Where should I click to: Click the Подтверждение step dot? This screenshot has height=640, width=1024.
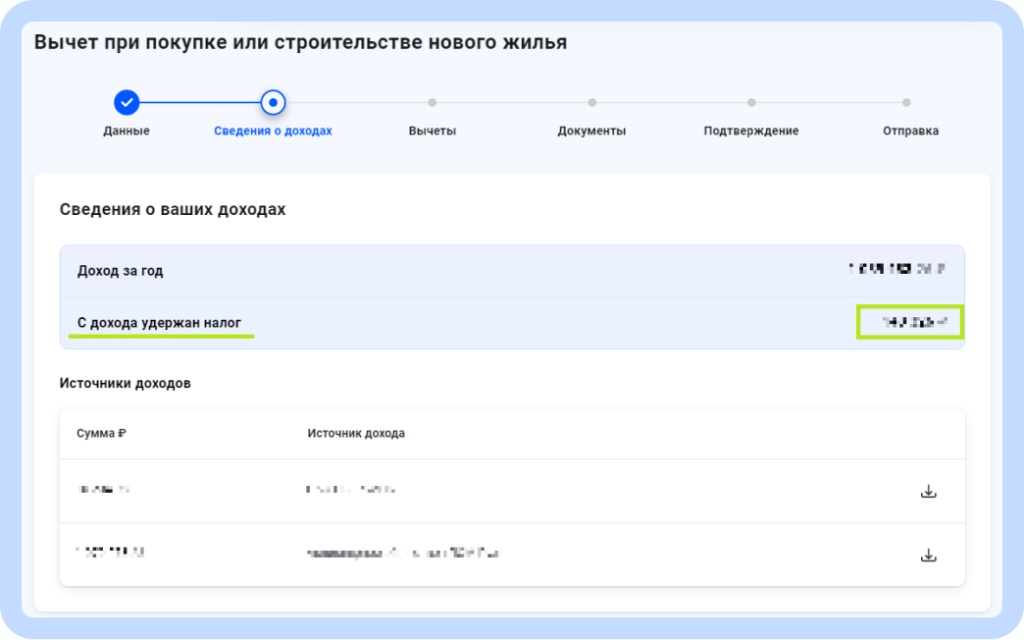[x=751, y=101]
